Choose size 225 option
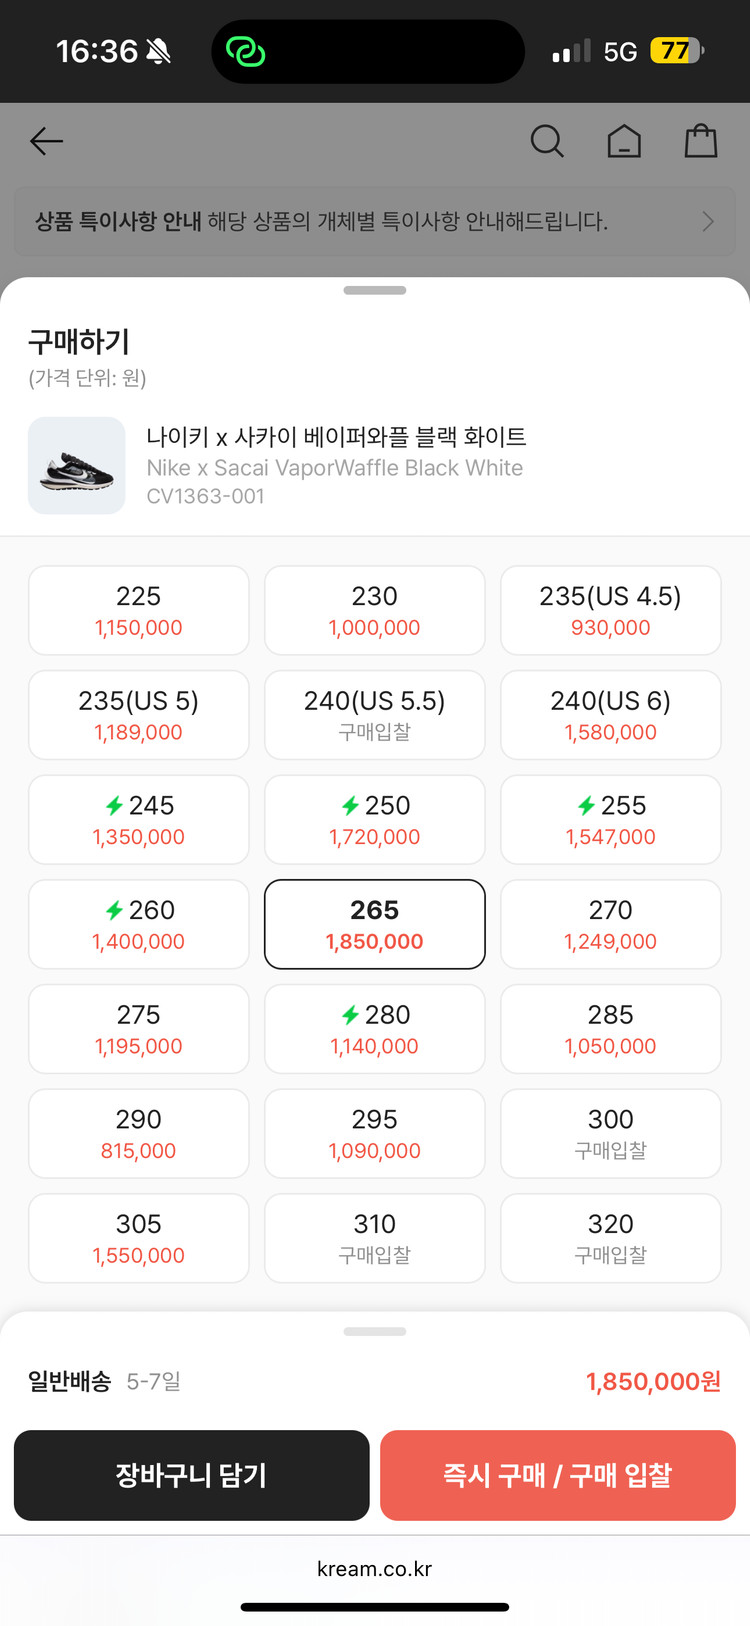750x1626 pixels. tap(139, 610)
